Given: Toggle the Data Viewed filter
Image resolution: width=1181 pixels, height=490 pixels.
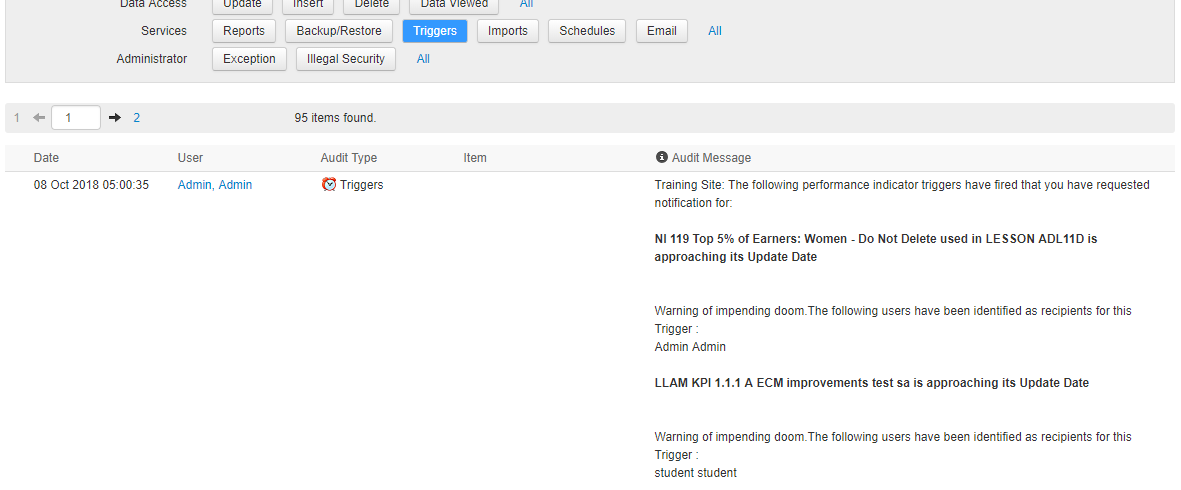Looking at the screenshot, I should point(454,5).
